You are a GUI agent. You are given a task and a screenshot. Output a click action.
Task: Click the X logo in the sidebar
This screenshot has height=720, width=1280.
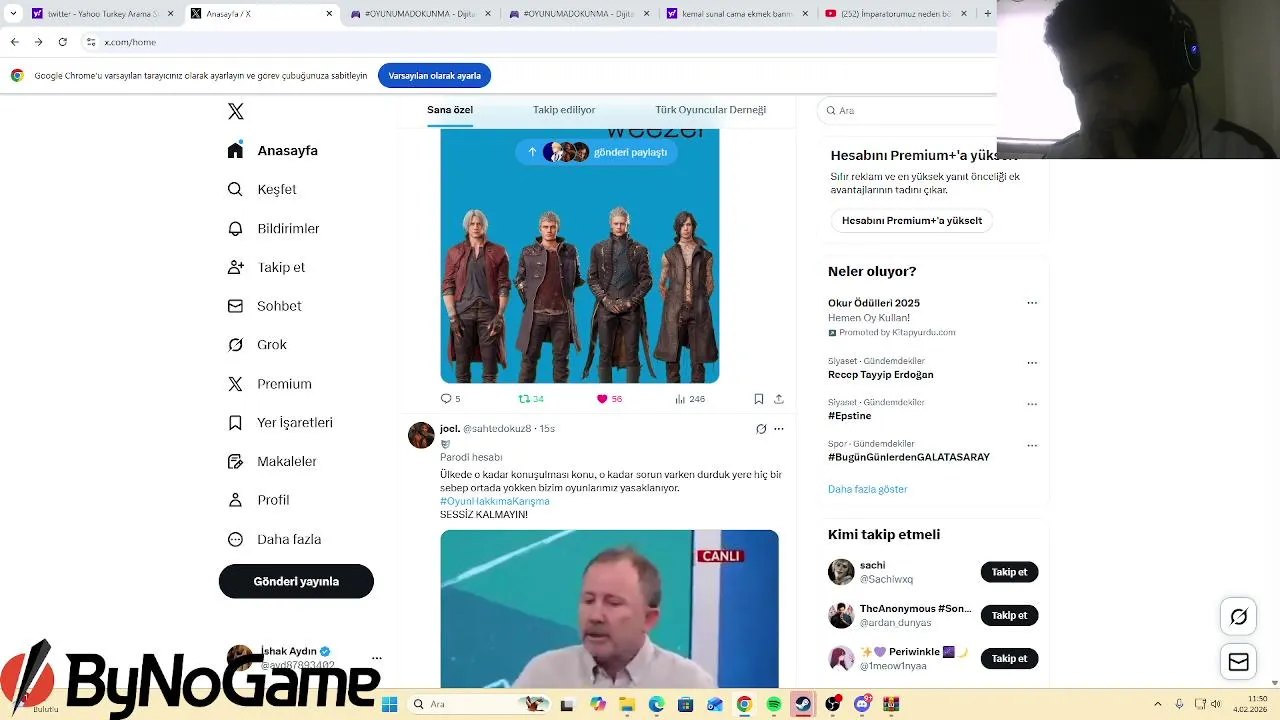[236, 111]
